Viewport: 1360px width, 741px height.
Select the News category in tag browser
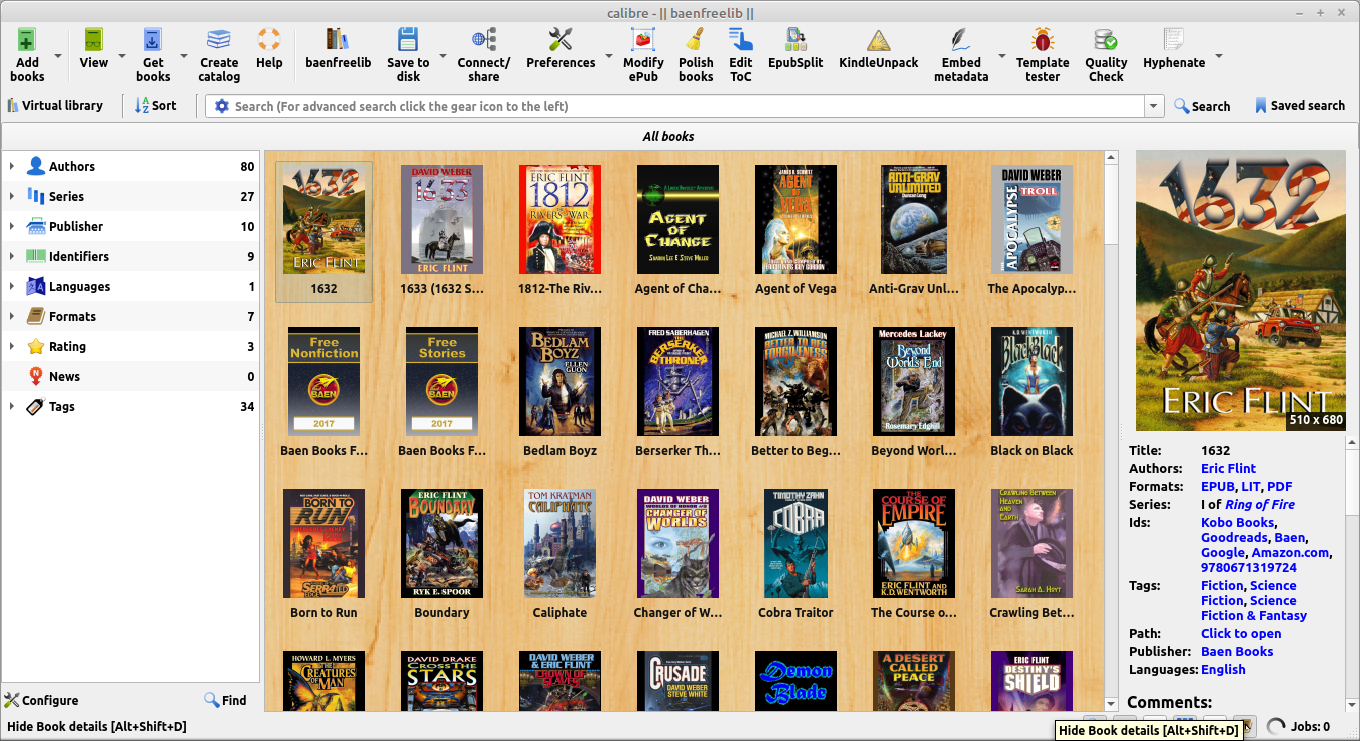[x=131, y=376]
